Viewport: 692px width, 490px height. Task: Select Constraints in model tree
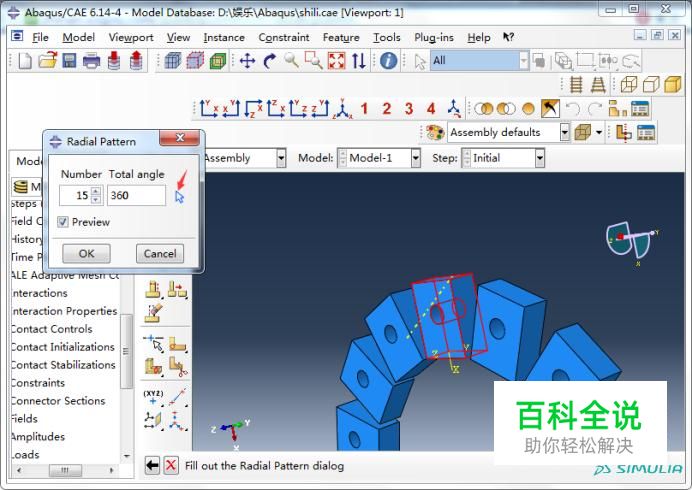click(x=38, y=383)
